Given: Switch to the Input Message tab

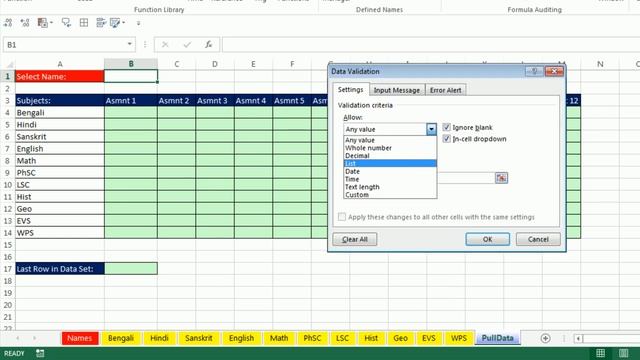Looking at the screenshot, I should click(x=397, y=90).
